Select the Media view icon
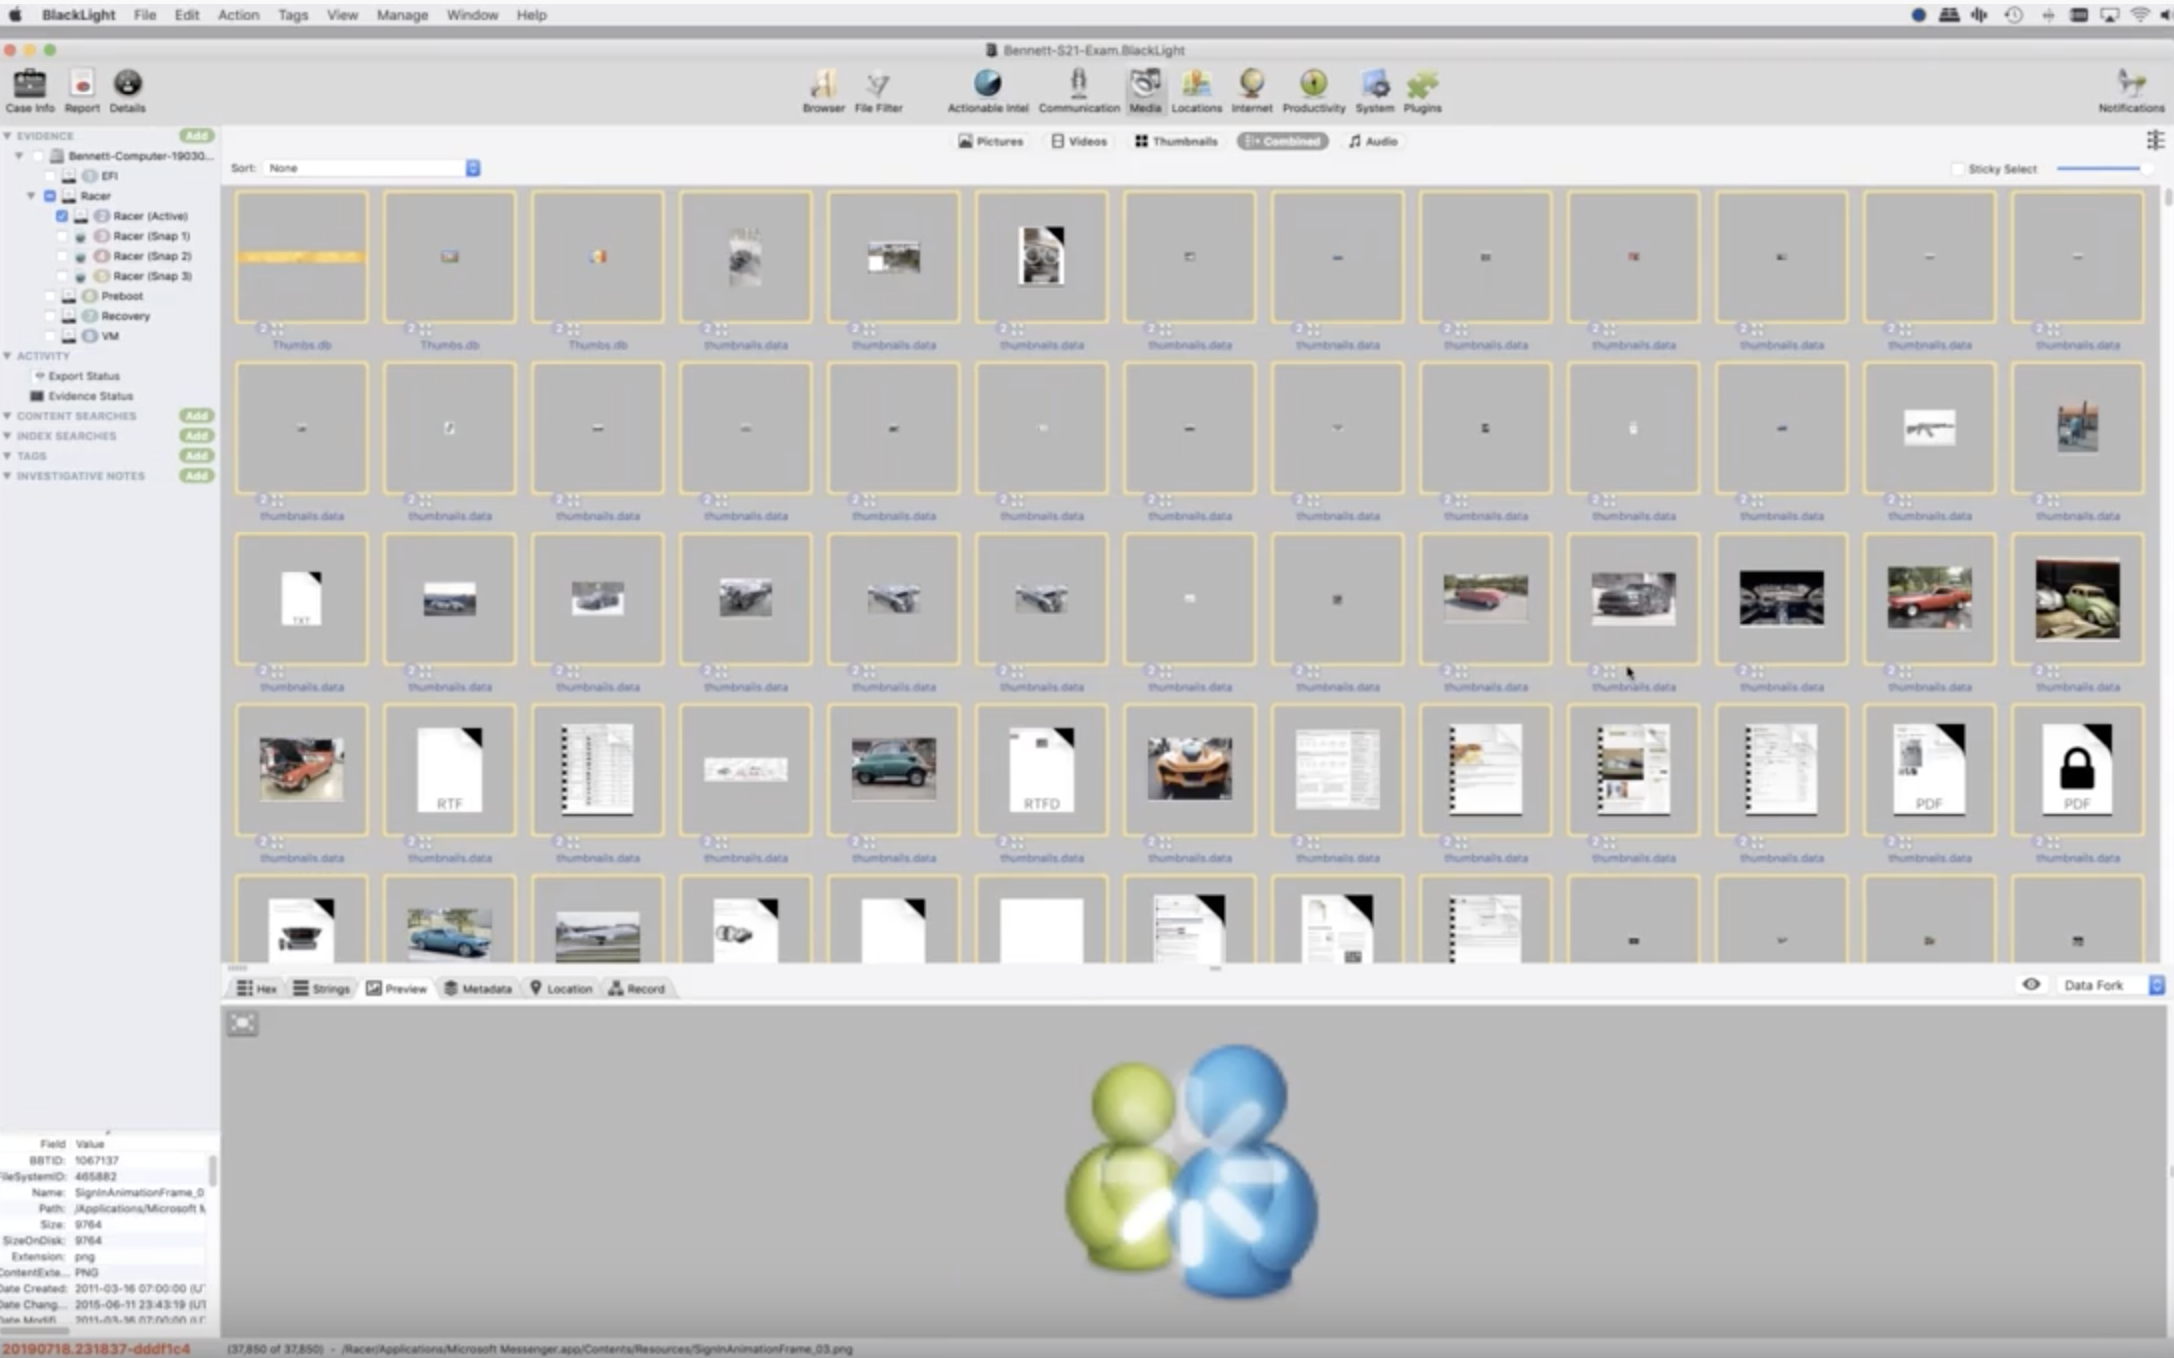Image resolution: width=2174 pixels, height=1358 pixels. [1145, 91]
